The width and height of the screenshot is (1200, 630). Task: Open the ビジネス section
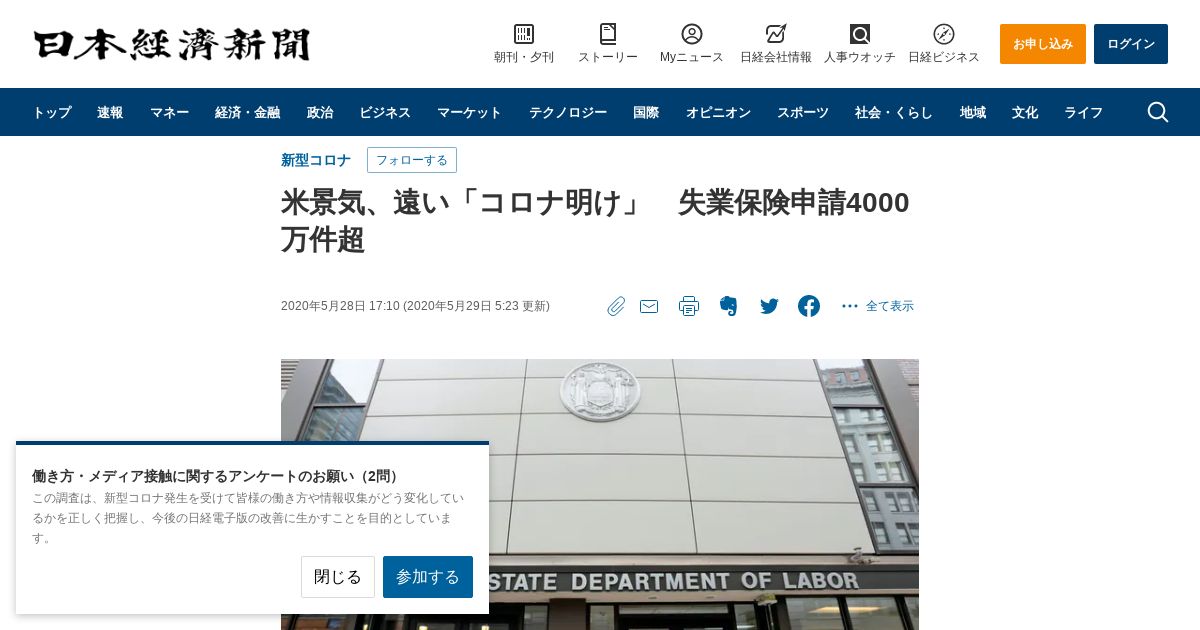pos(385,113)
